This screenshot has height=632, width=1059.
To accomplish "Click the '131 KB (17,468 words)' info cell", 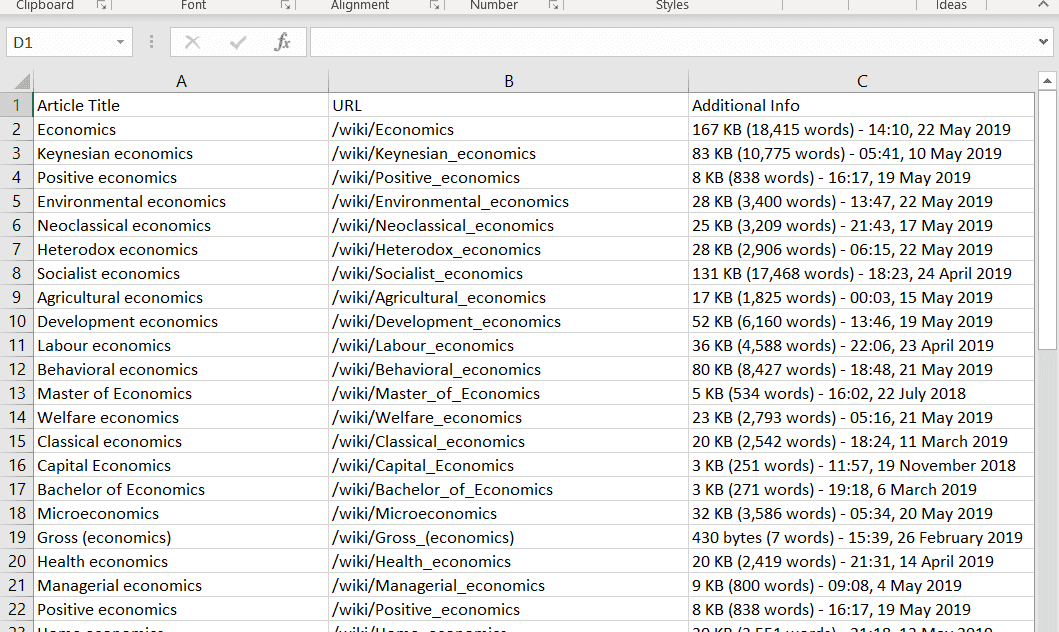I will click(x=862, y=273).
